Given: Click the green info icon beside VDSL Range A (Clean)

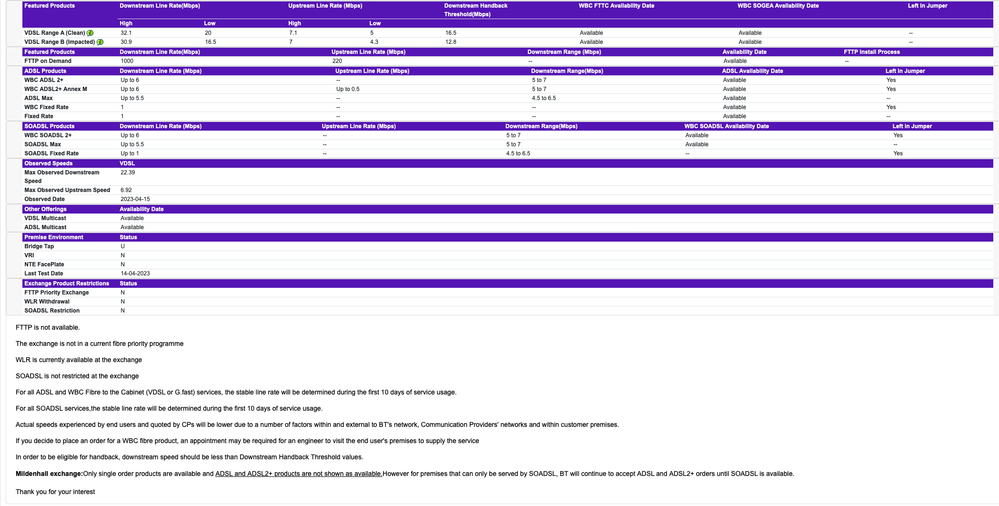Looking at the screenshot, I should coord(90,33).
